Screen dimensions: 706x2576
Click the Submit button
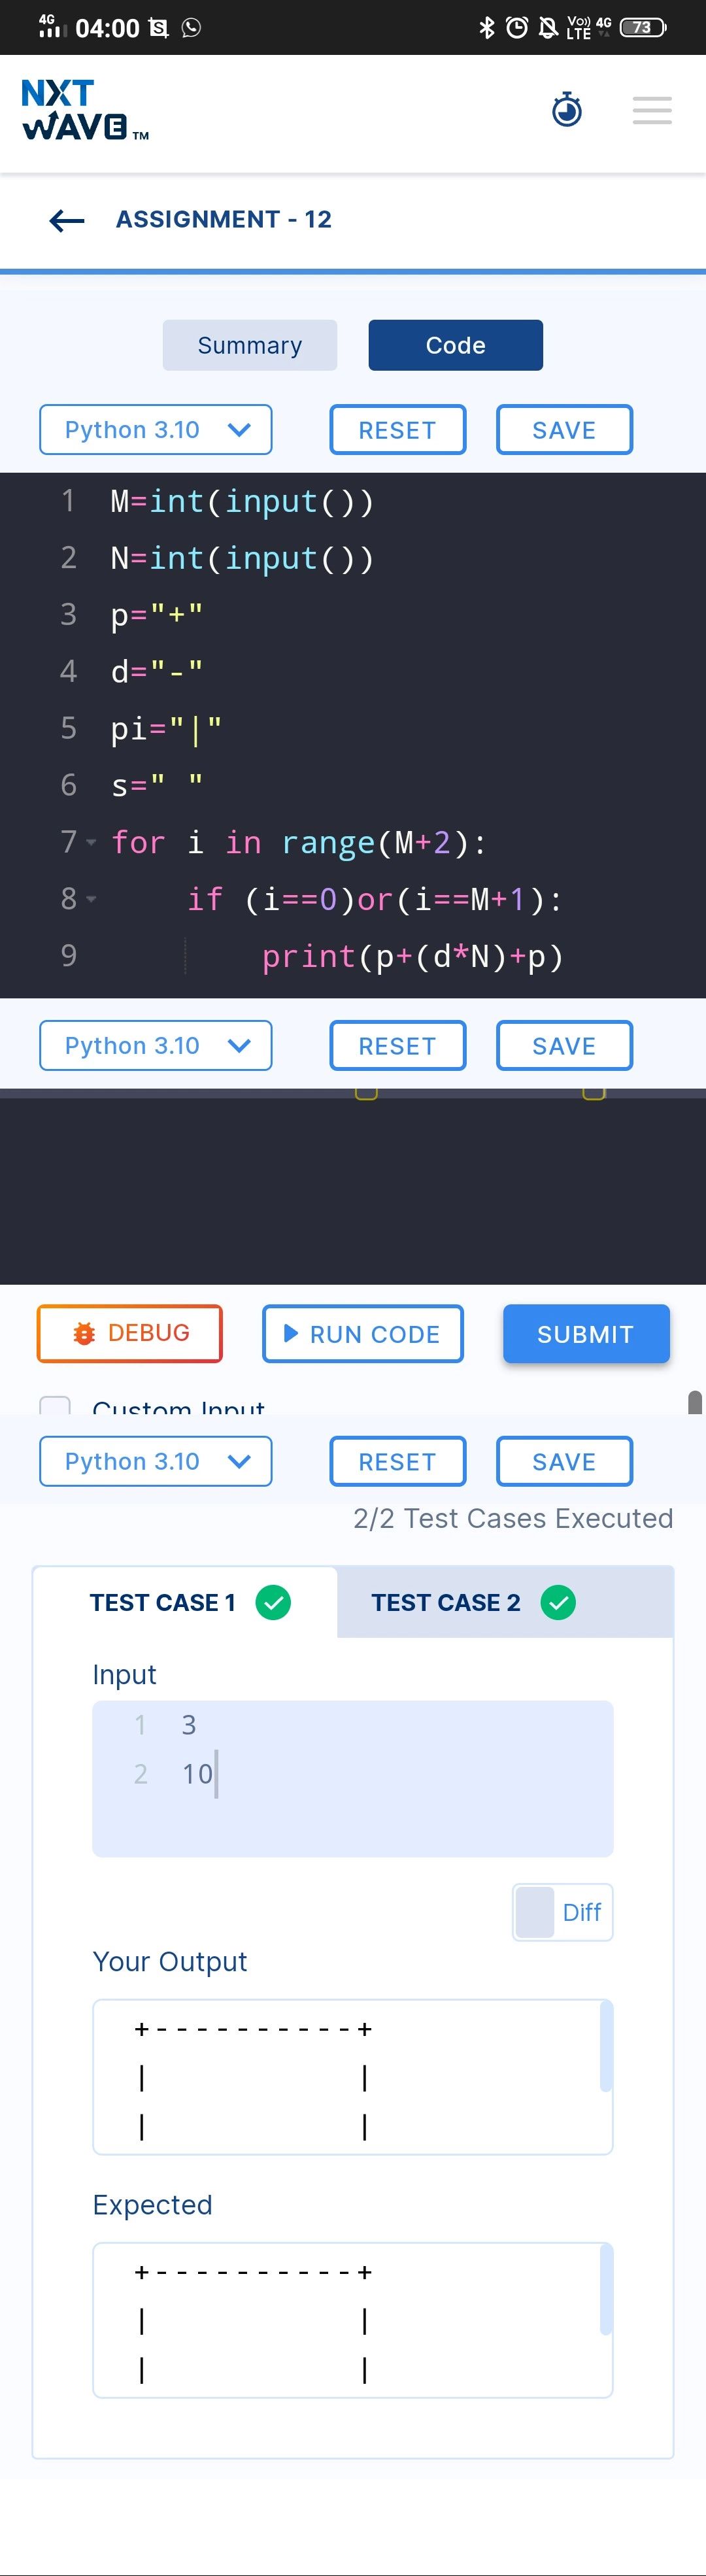click(x=586, y=1334)
